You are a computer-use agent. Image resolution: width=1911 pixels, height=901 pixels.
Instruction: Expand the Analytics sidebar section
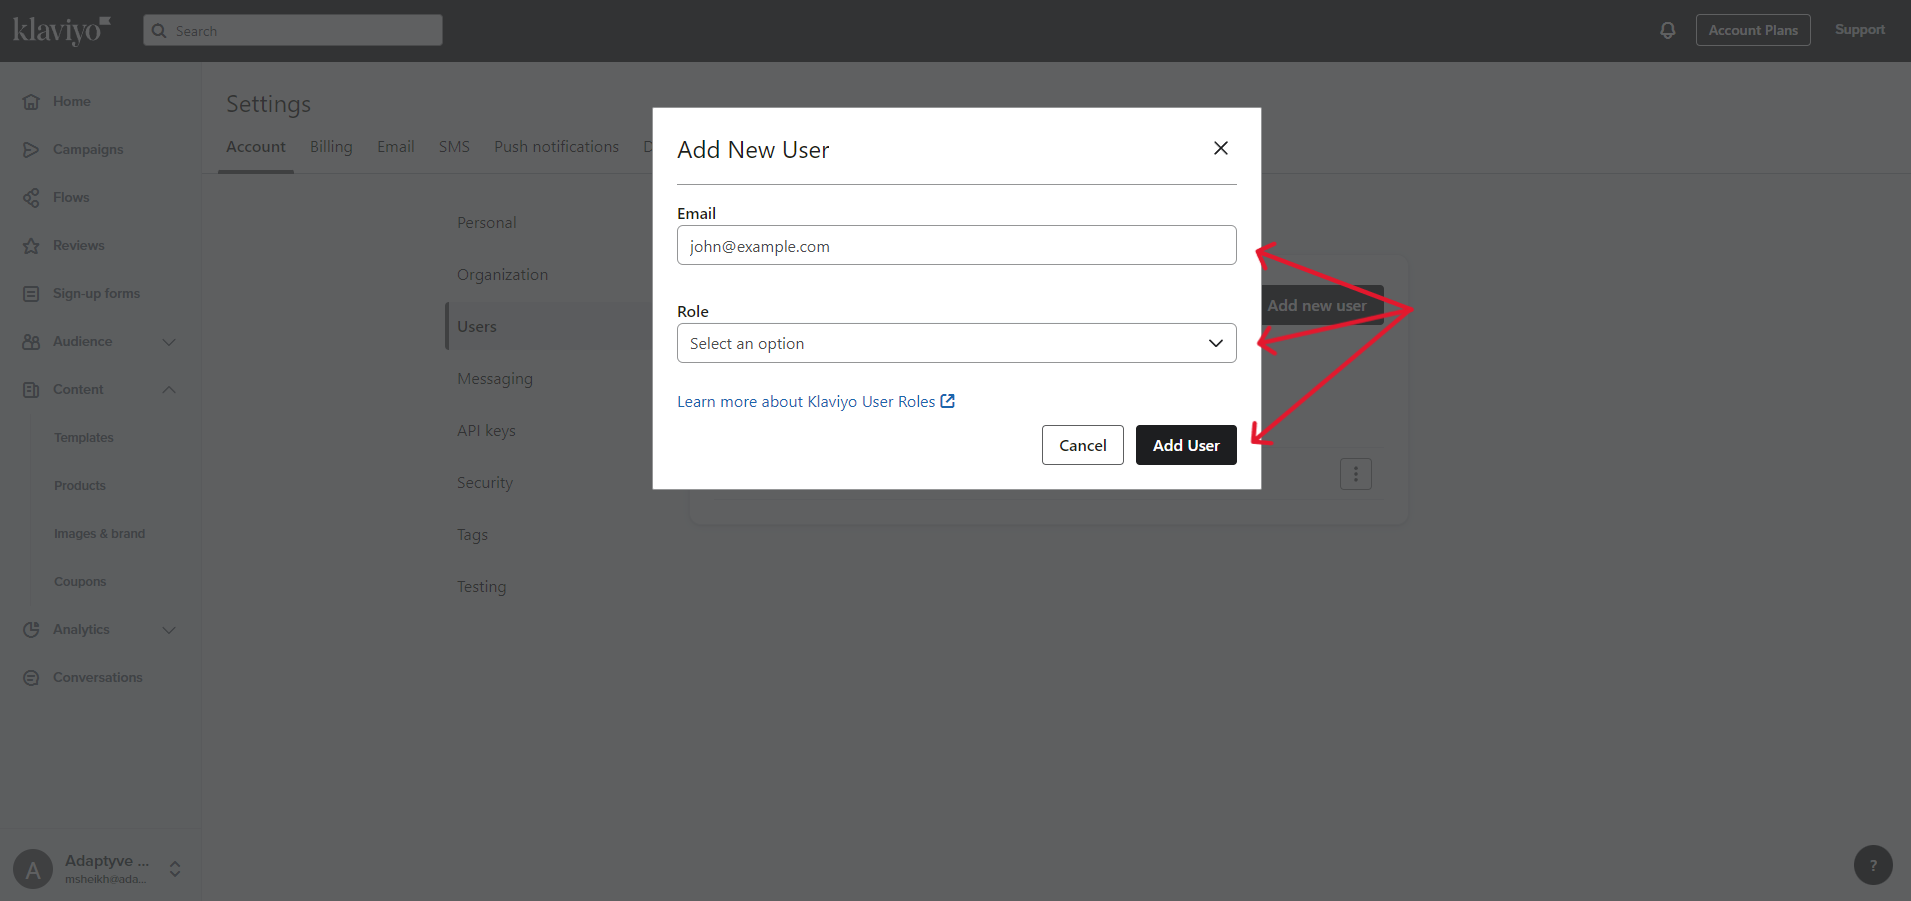(169, 630)
